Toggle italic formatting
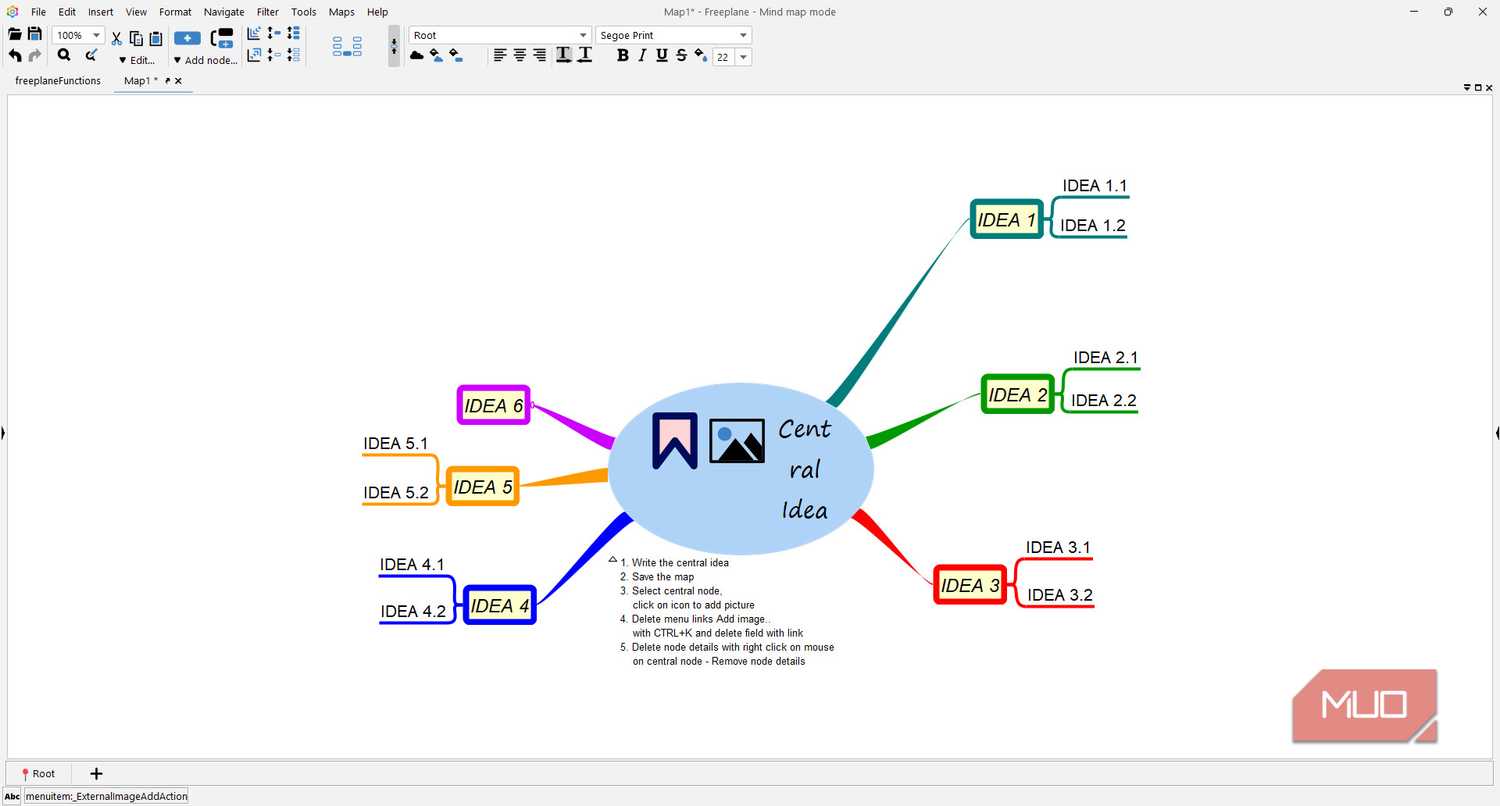This screenshot has height=806, width=1500. click(642, 56)
